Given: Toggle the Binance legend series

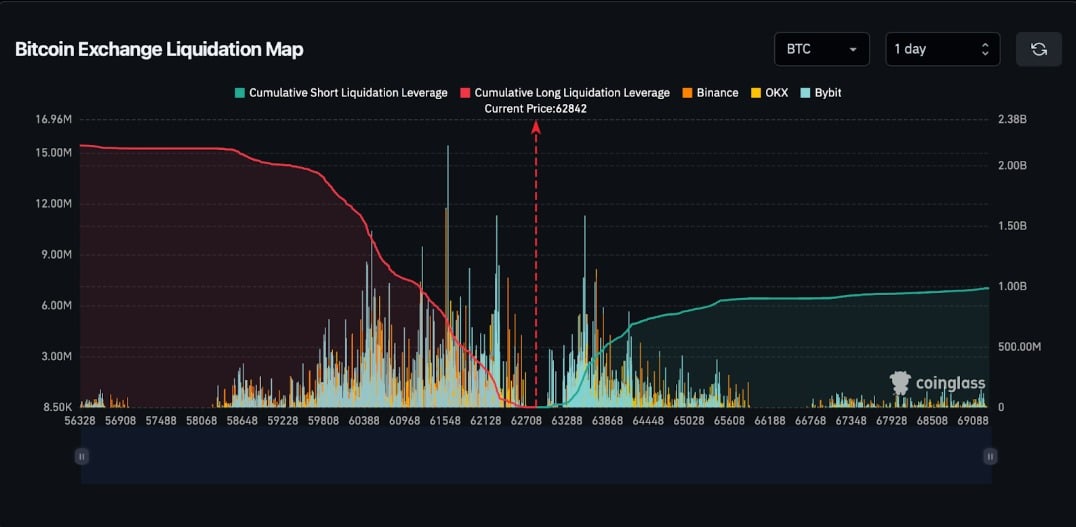Looking at the screenshot, I should 710,93.
